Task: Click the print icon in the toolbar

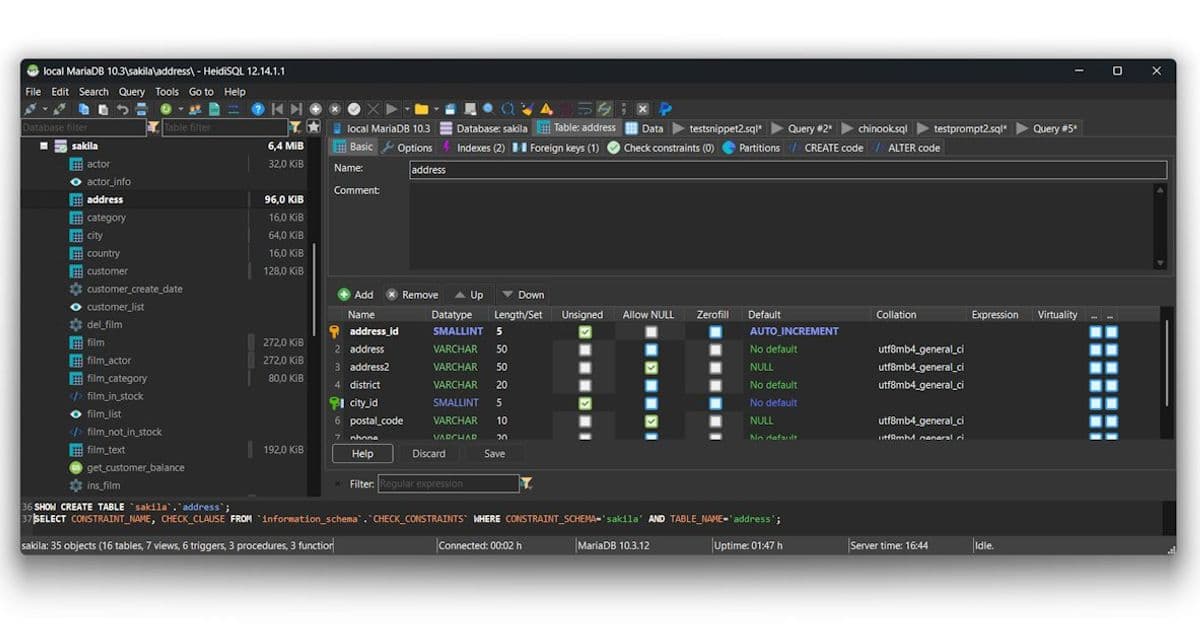Action: pyautogui.click(x=141, y=109)
